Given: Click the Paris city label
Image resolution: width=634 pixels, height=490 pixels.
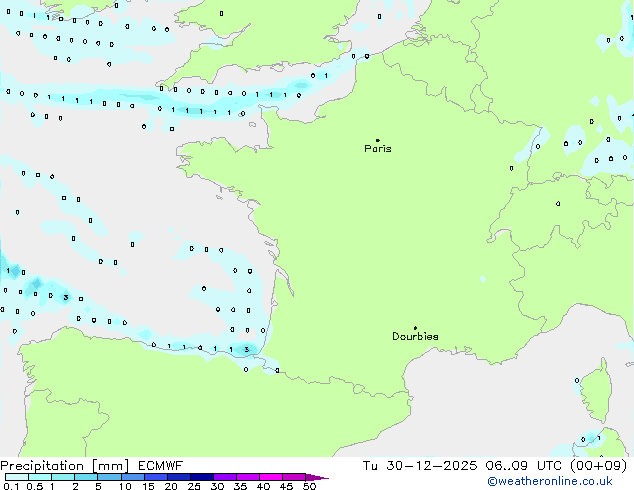Looking at the screenshot, I should coord(378,149).
